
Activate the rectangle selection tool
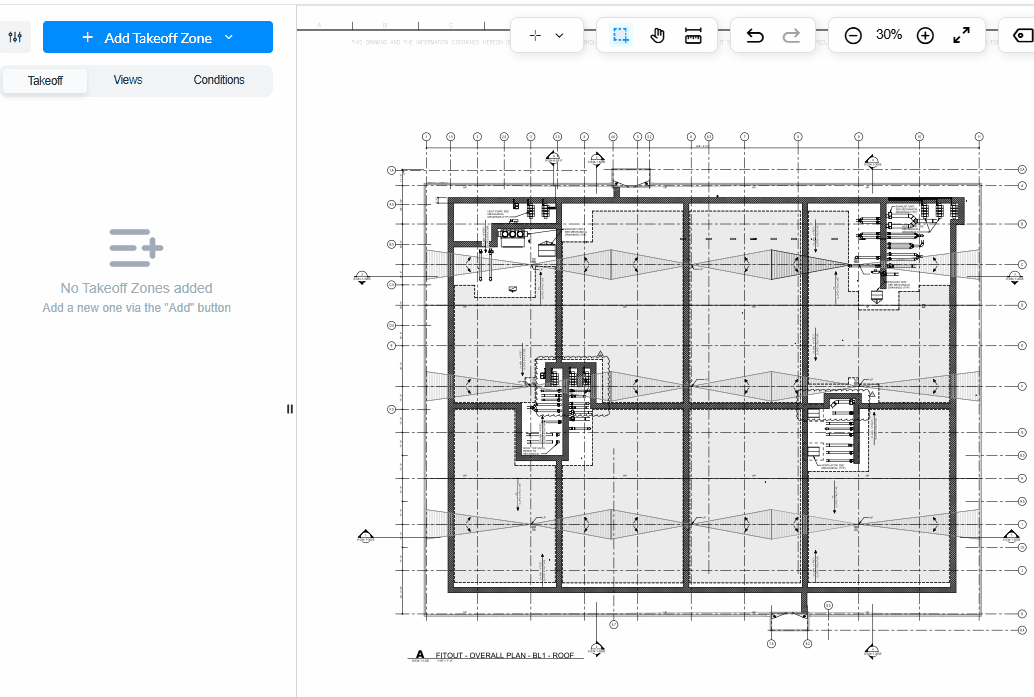[x=621, y=35]
